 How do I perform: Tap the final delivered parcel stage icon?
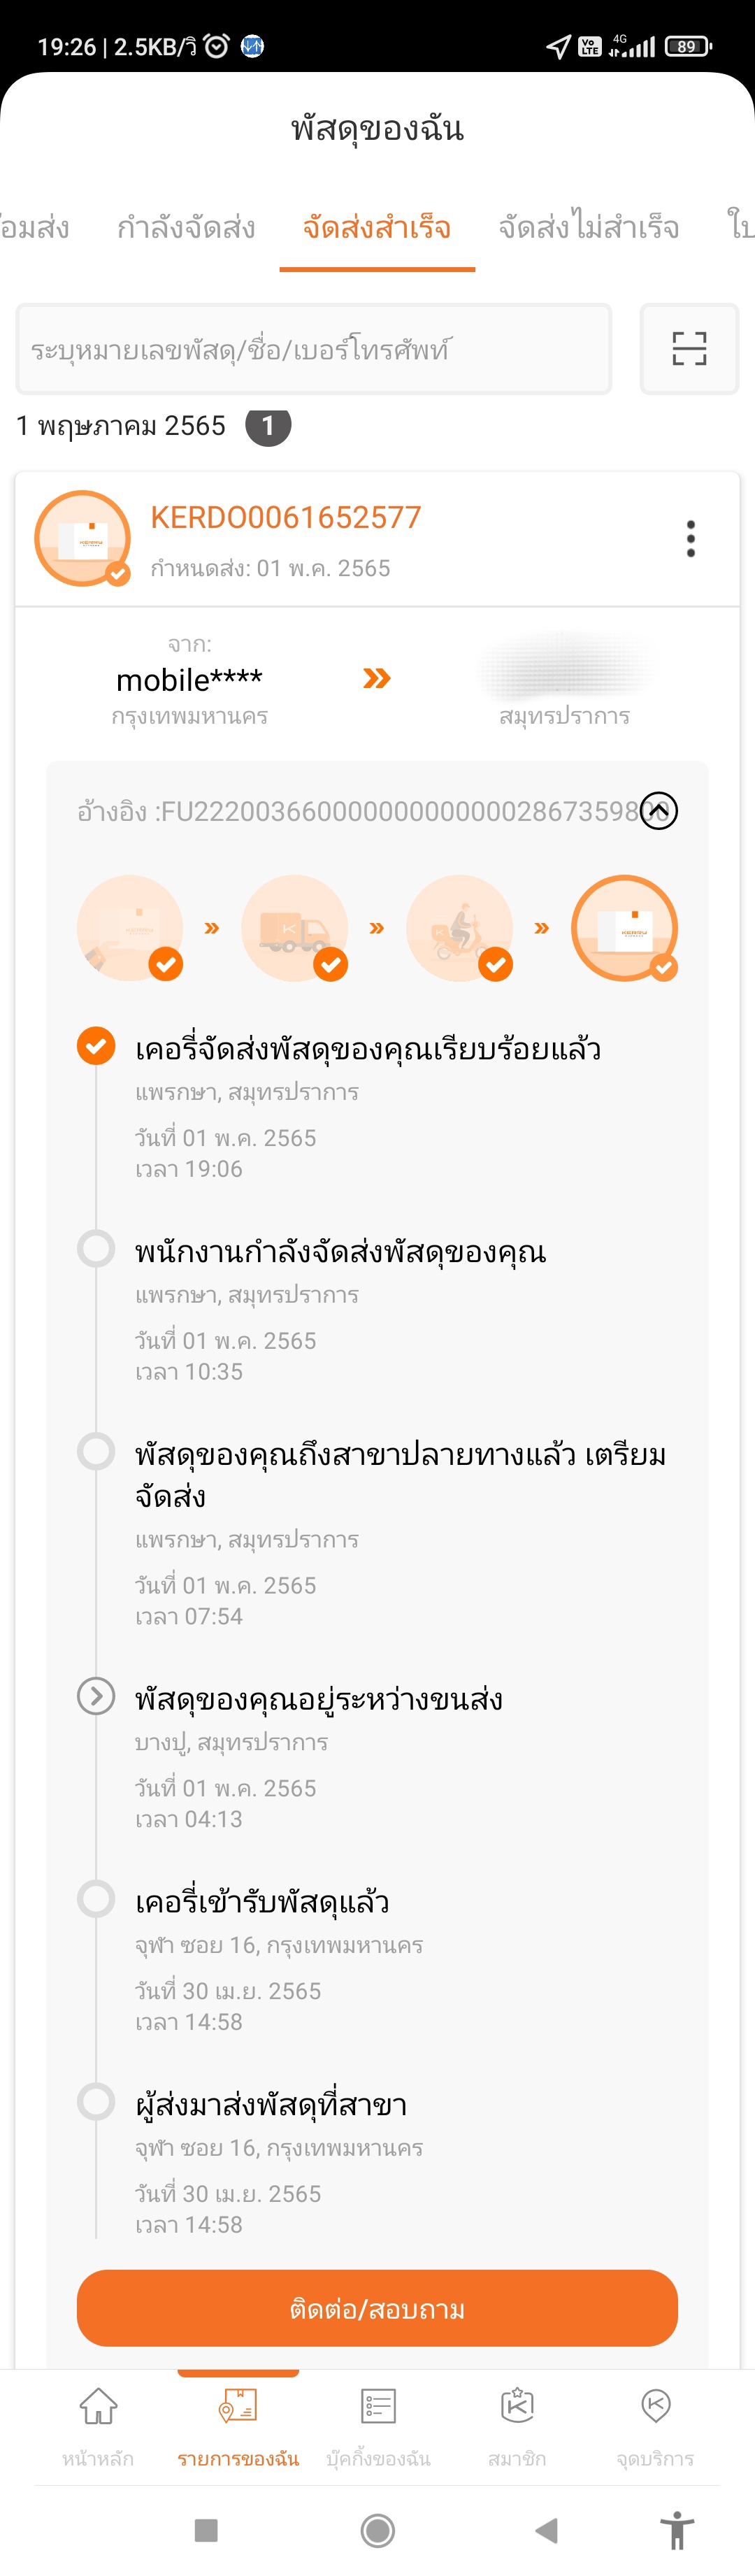pos(625,928)
